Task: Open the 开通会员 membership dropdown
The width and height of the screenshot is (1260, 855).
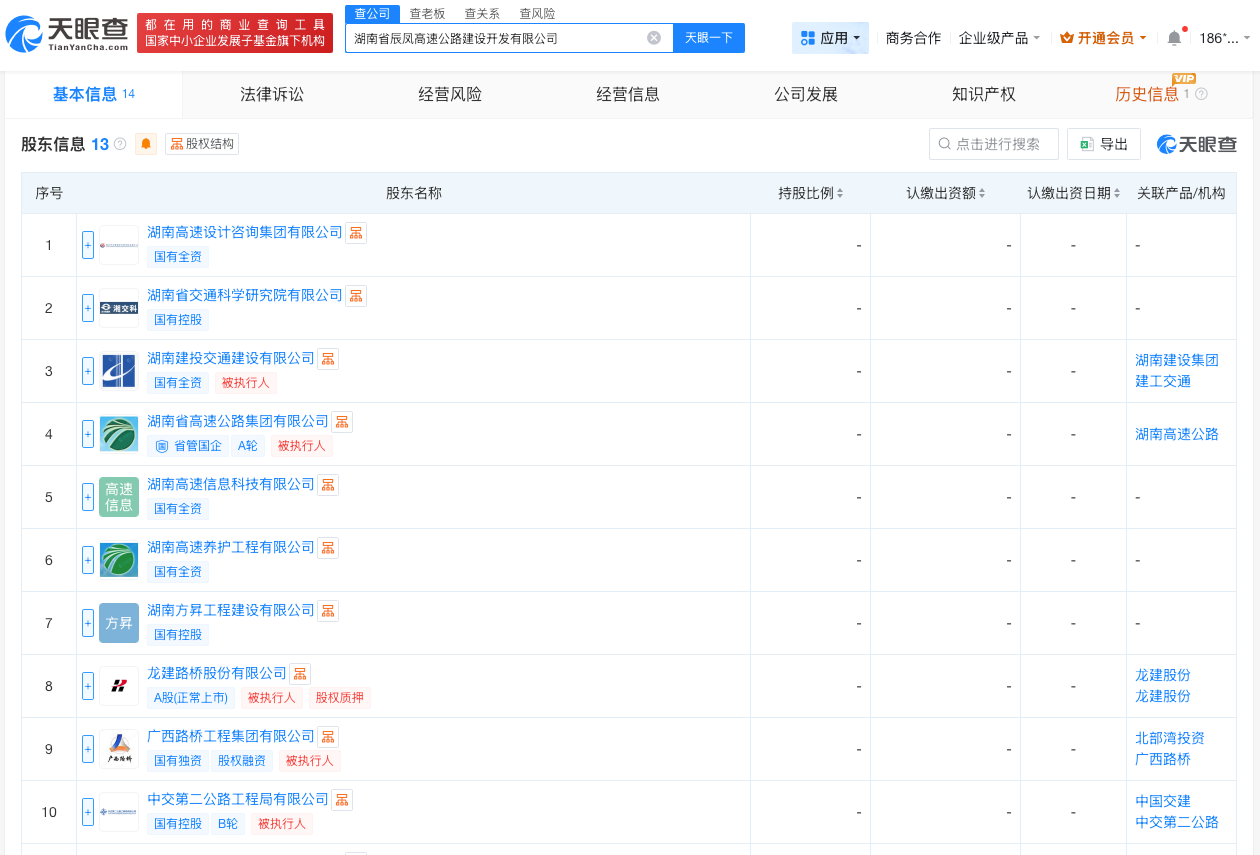Action: click(x=1103, y=38)
